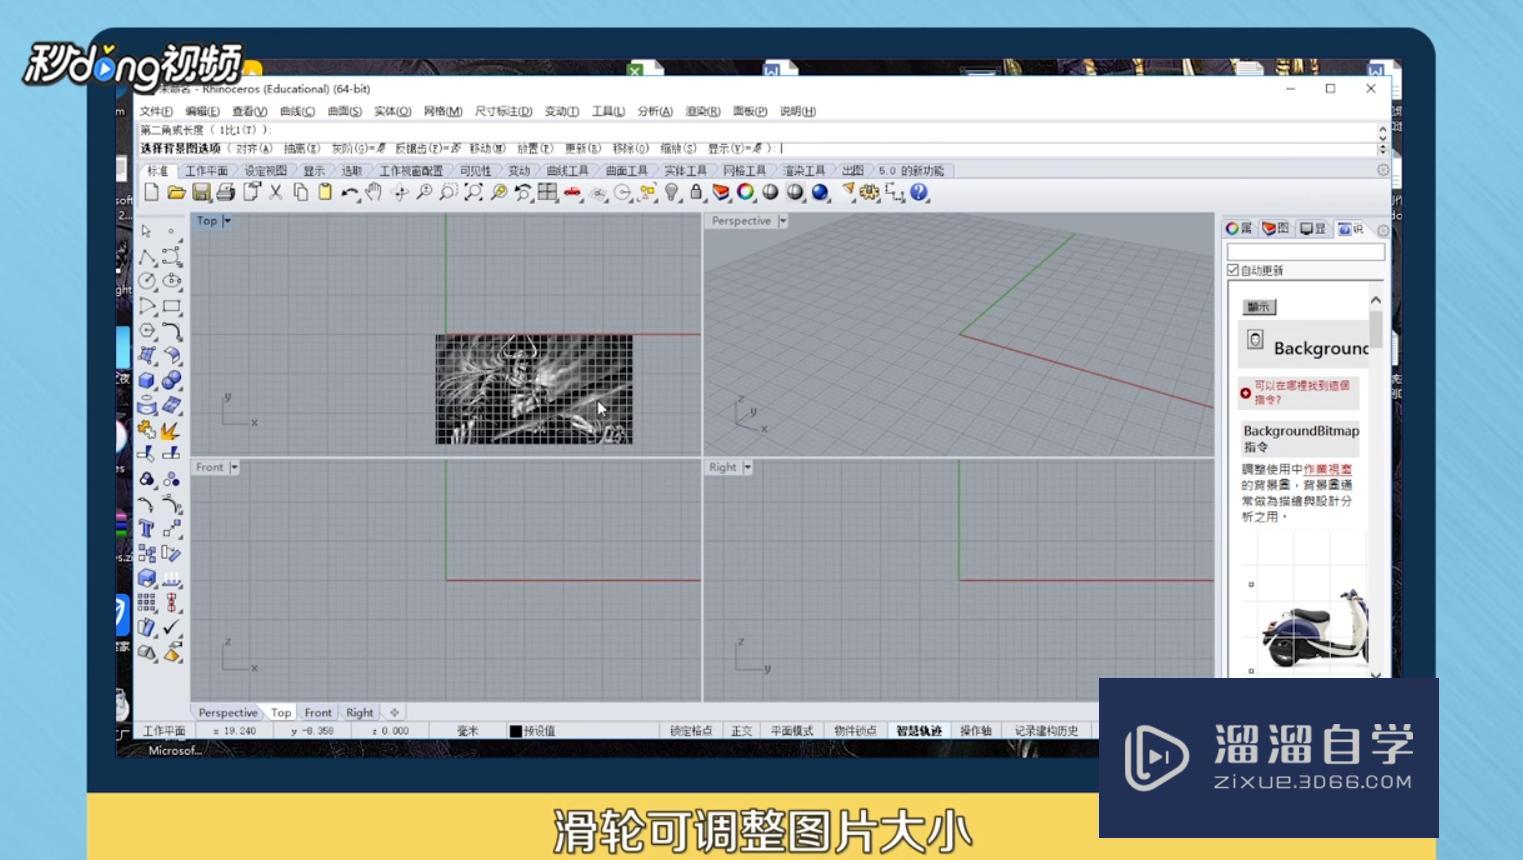The width and height of the screenshot is (1523, 860).
Task: Select the Polyline tool in left sidebar
Action: pos(147,257)
